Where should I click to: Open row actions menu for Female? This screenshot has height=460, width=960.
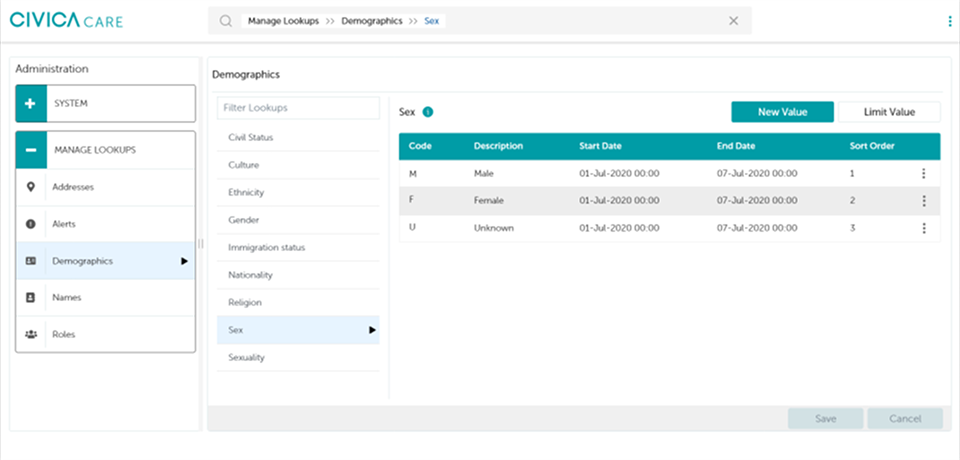pos(924,201)
